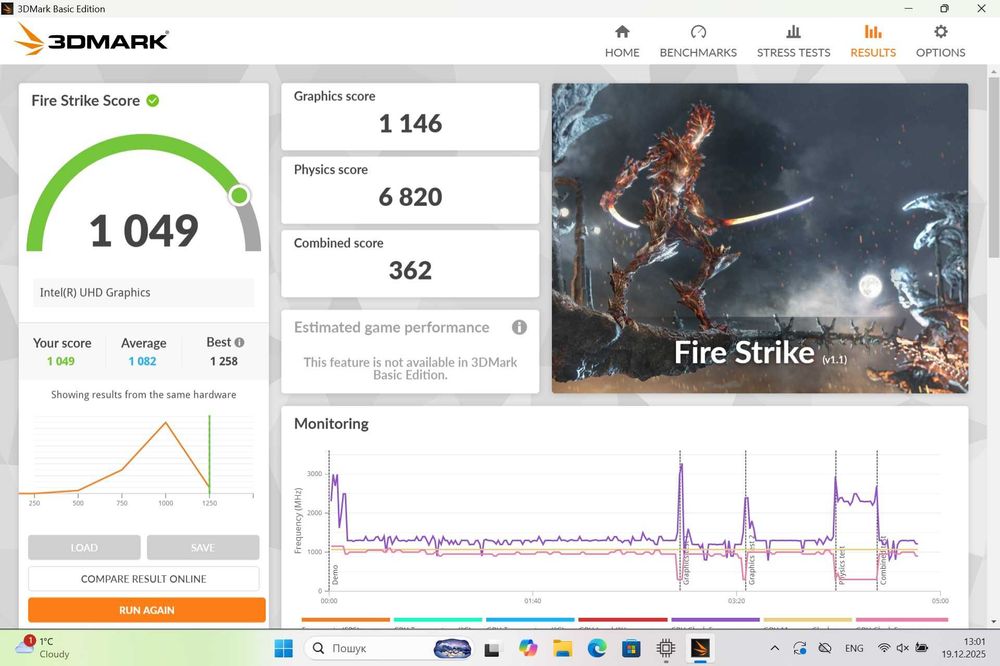Click COMPARE RESULT ONLINE
1000x666 pixels.
coord(143,579)
